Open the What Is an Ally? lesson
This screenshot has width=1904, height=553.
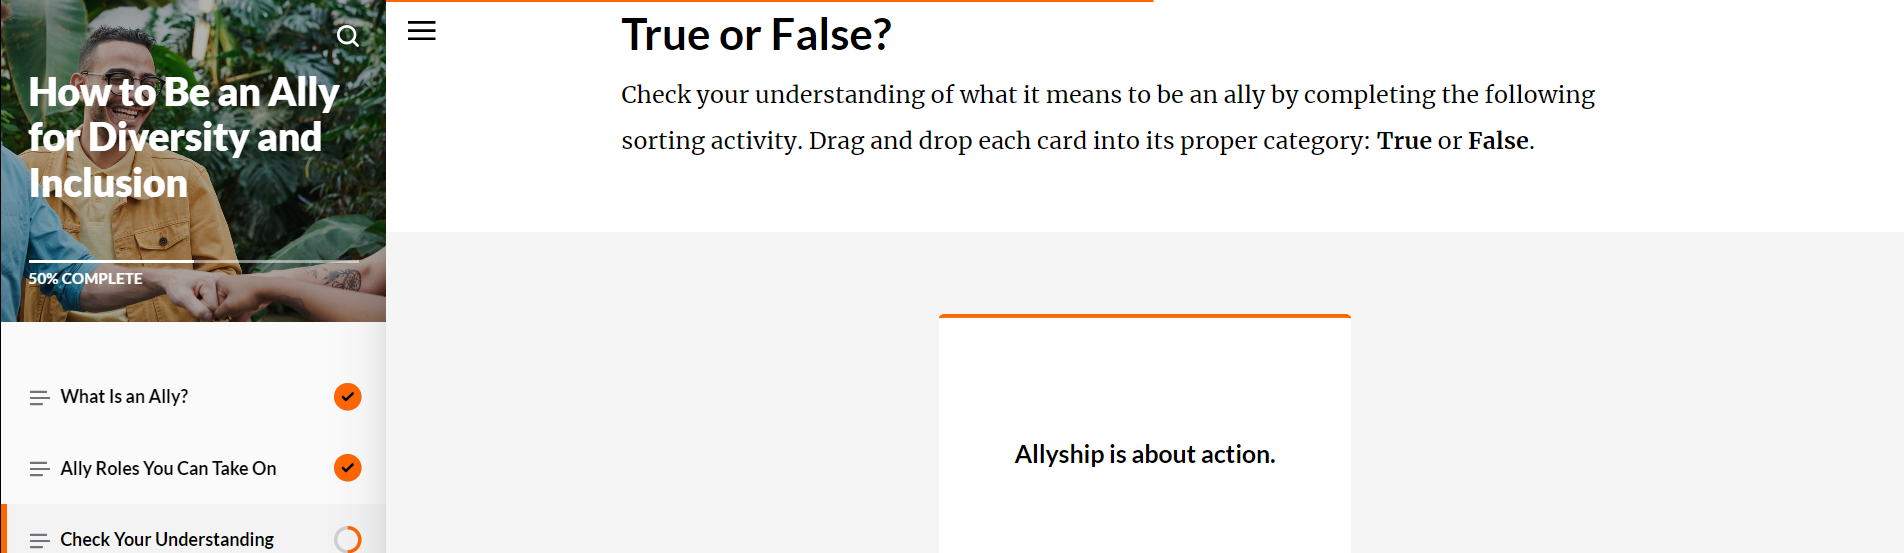[124, 397]
